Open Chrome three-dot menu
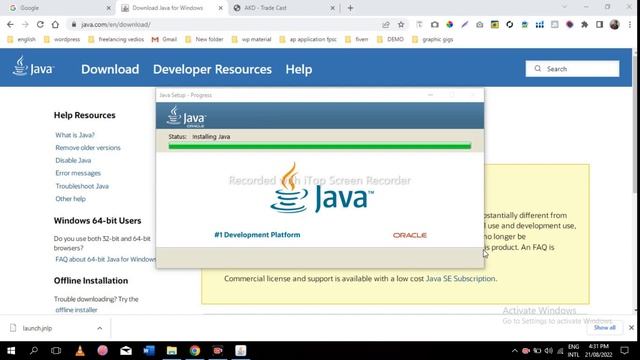 coord(630,24)
